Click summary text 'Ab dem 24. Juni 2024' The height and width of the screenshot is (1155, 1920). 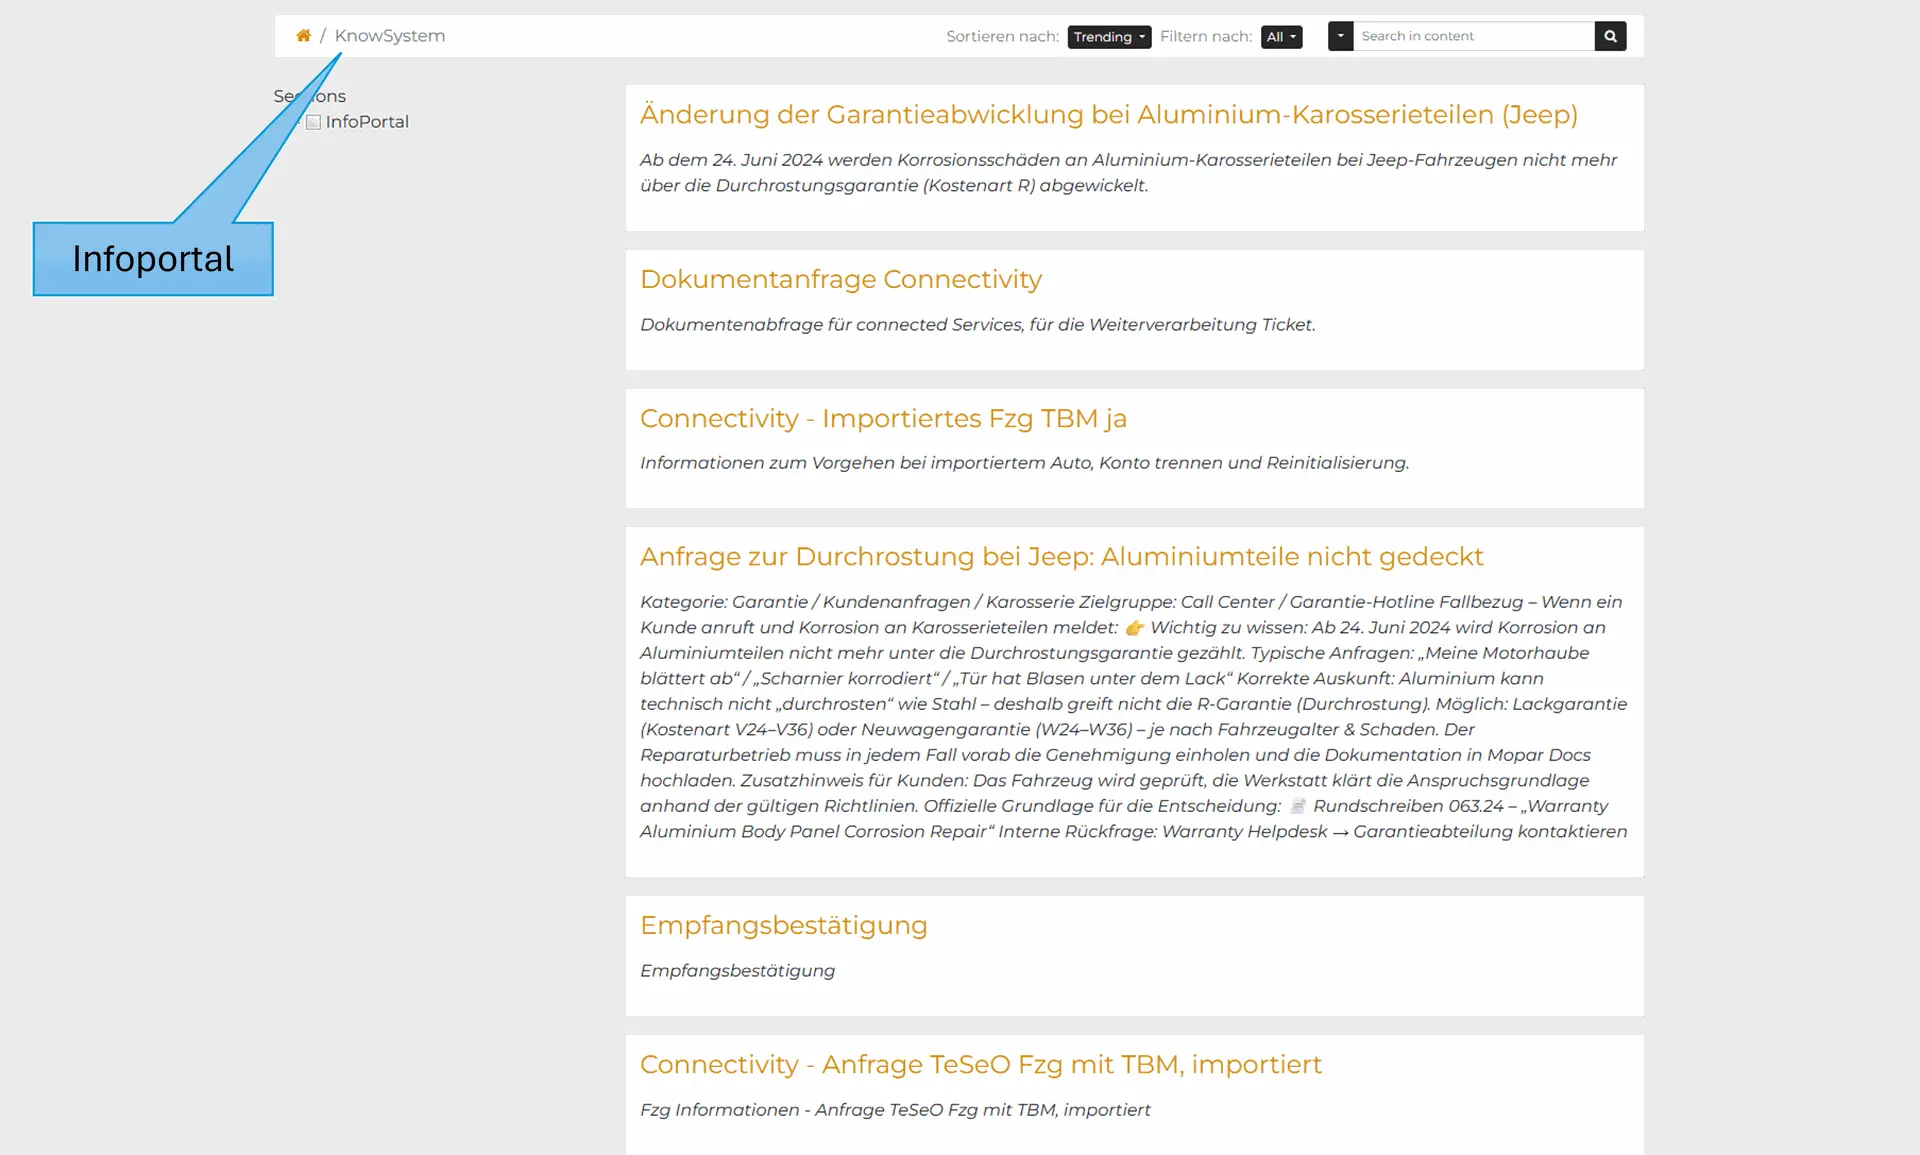pyautogui.click(x=1128, y=172)
